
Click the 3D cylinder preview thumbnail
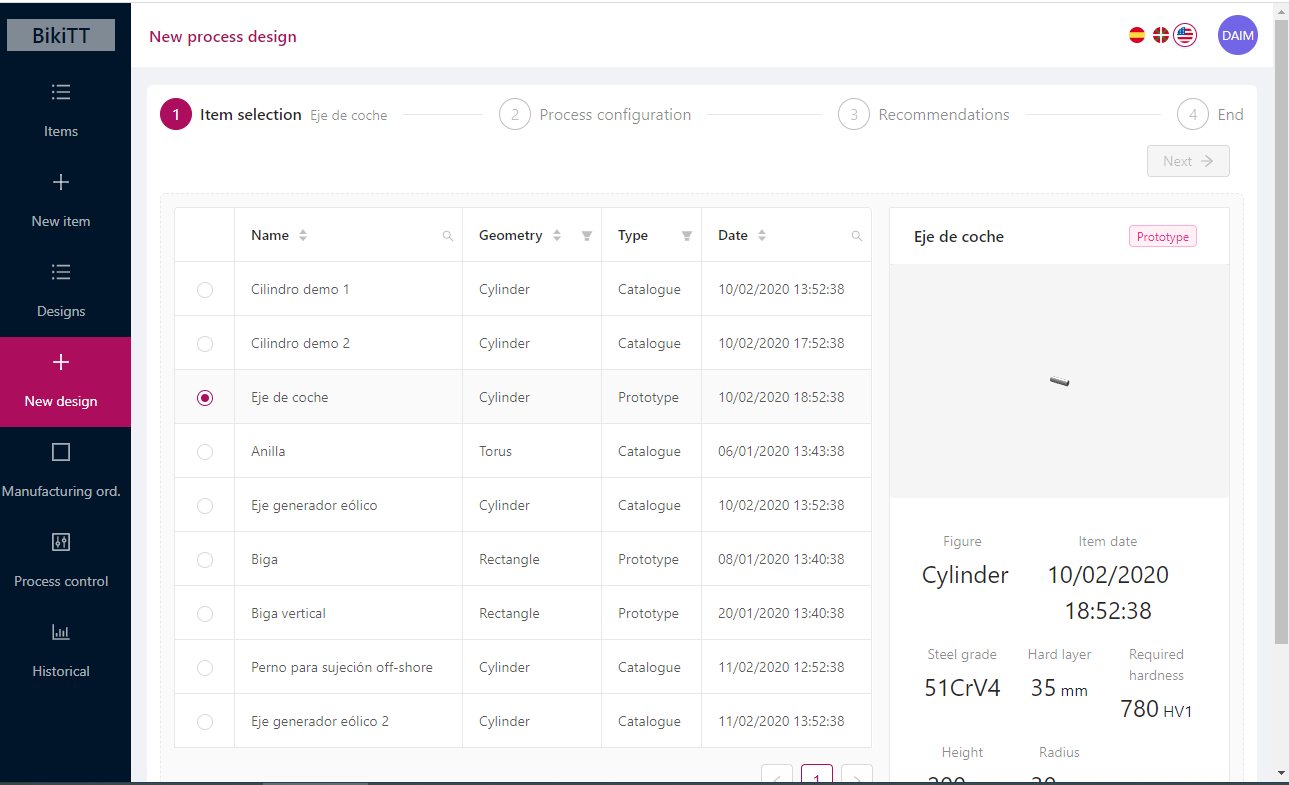[1060, 380]
